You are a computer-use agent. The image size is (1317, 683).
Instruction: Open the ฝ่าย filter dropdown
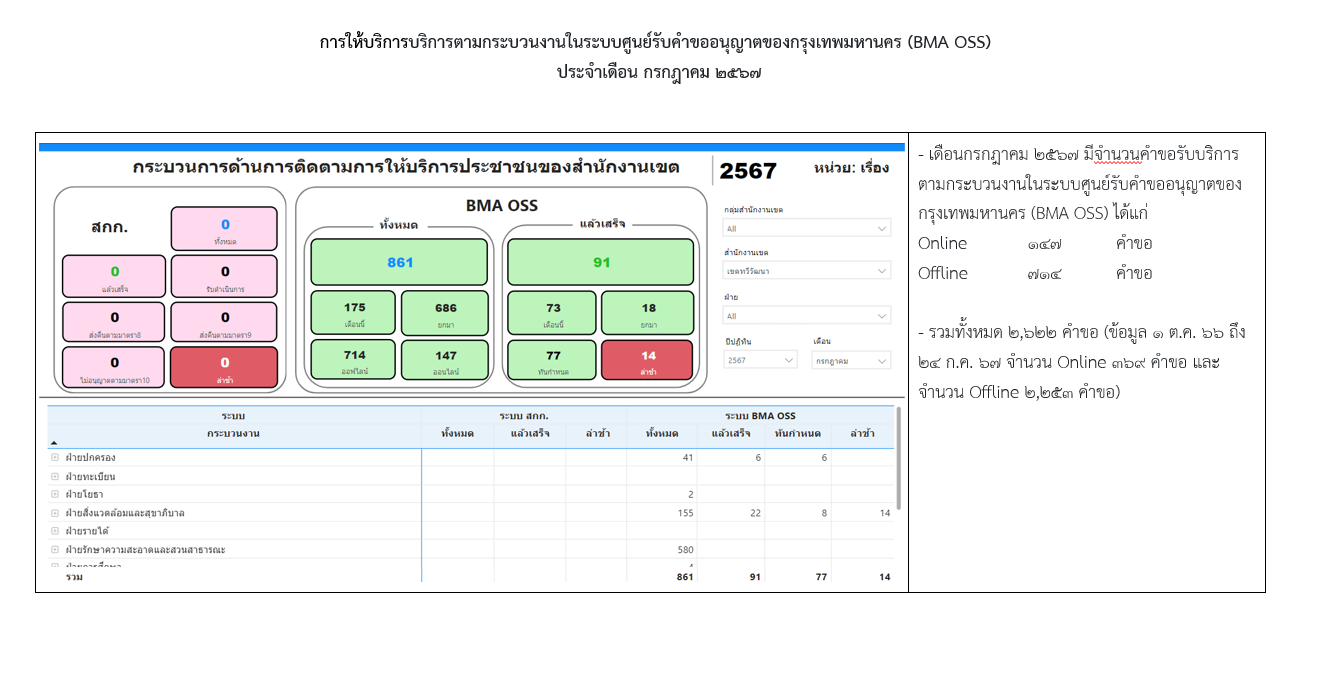(x=806, y=316)
